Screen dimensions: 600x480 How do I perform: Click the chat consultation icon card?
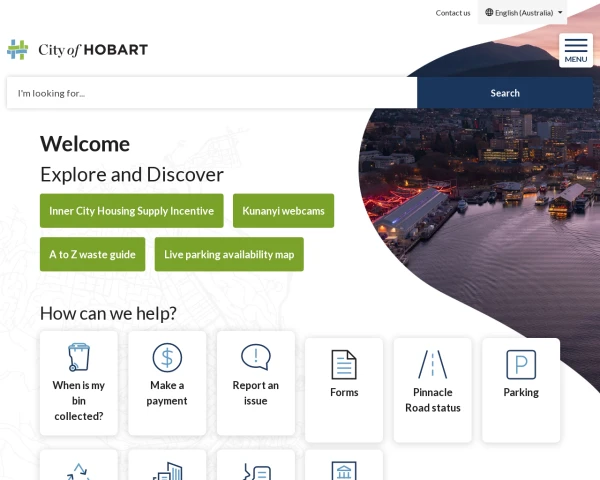click(x=256, y=465)
